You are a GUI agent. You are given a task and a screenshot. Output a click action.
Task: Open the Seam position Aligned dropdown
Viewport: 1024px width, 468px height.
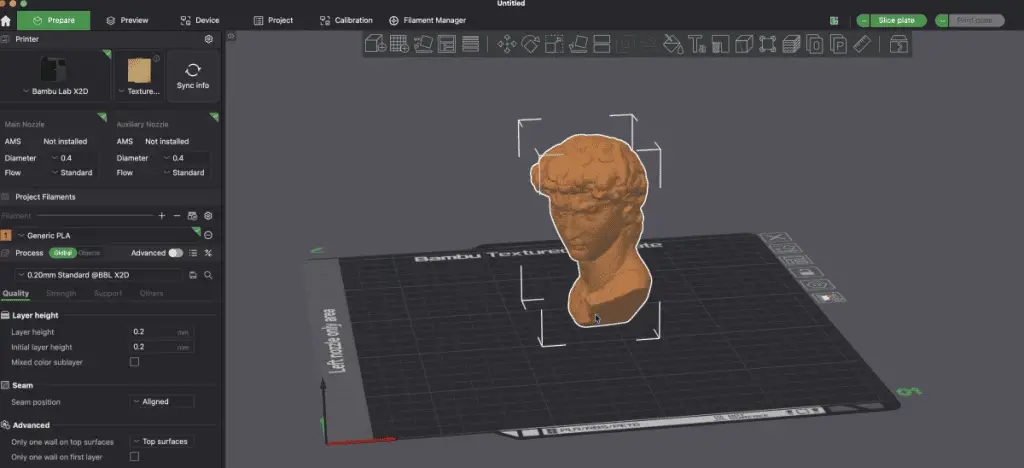pos(162,402)
